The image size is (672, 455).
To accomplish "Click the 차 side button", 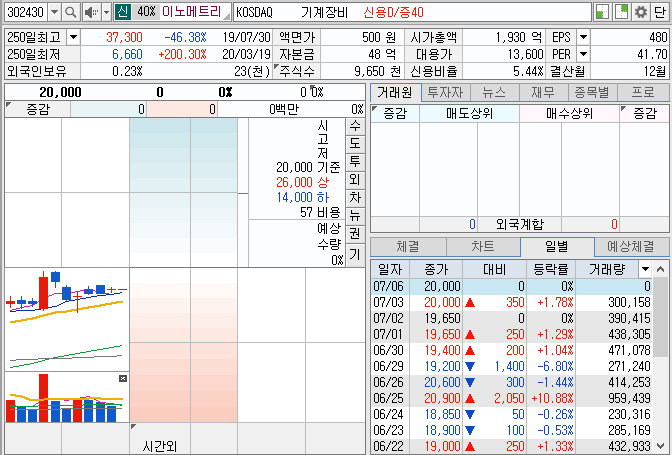I will (x=355, y=198).
